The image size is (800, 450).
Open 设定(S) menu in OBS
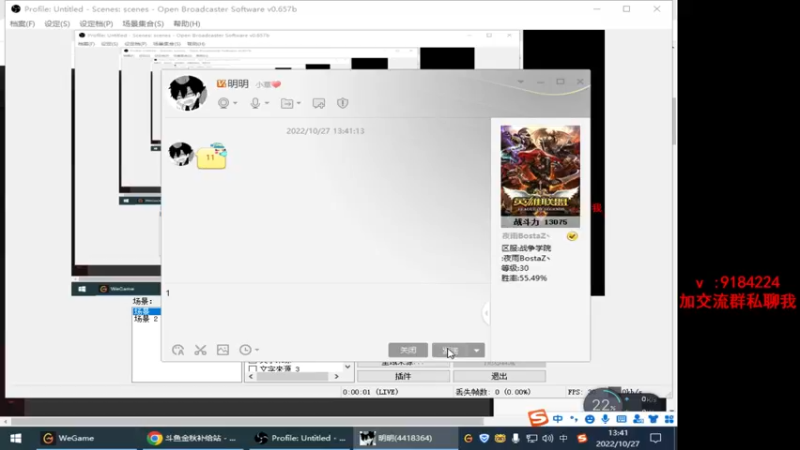[x=57, y=23]
